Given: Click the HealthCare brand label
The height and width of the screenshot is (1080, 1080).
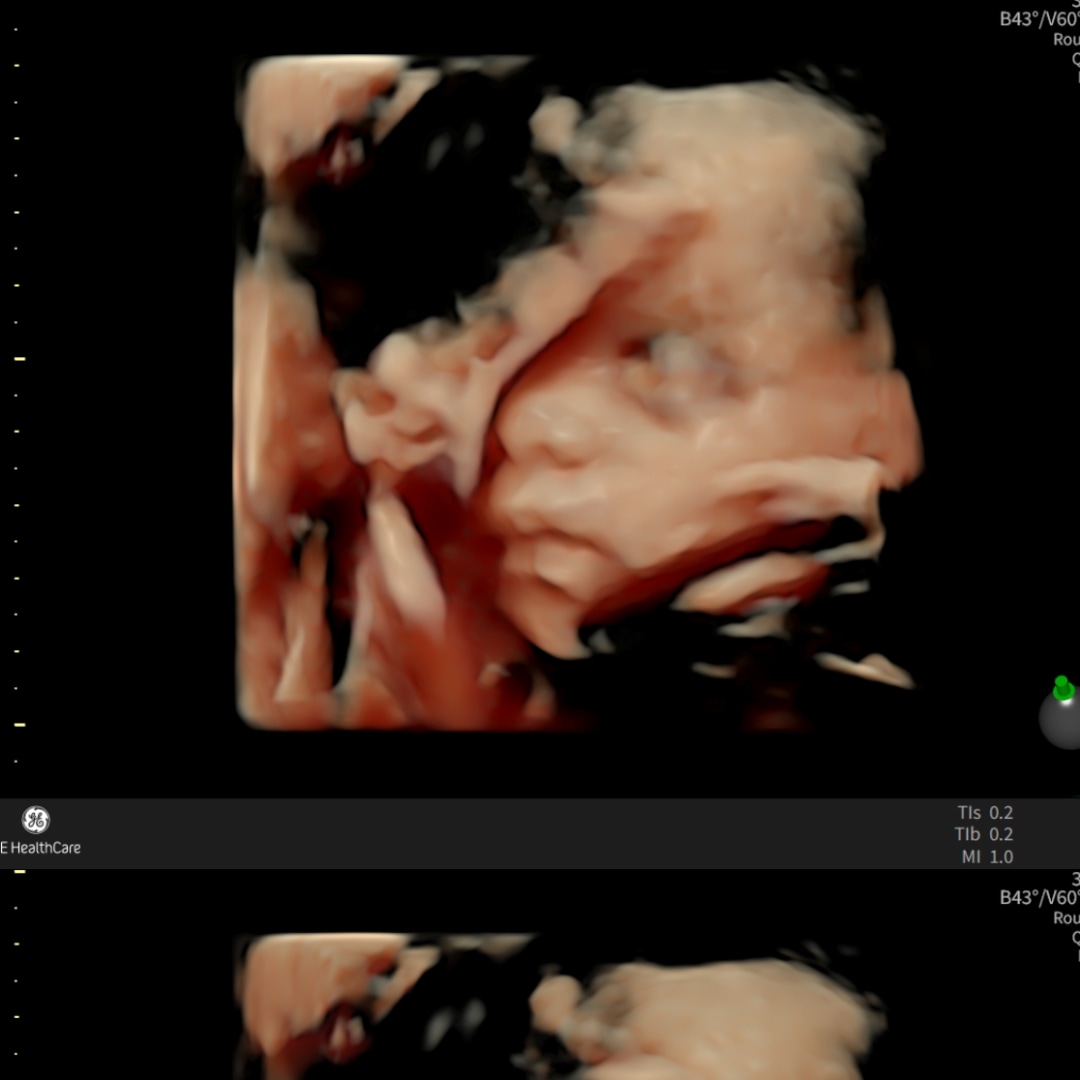Looking at the screenshot, I should pyautogui.click(x=41, y=848).
